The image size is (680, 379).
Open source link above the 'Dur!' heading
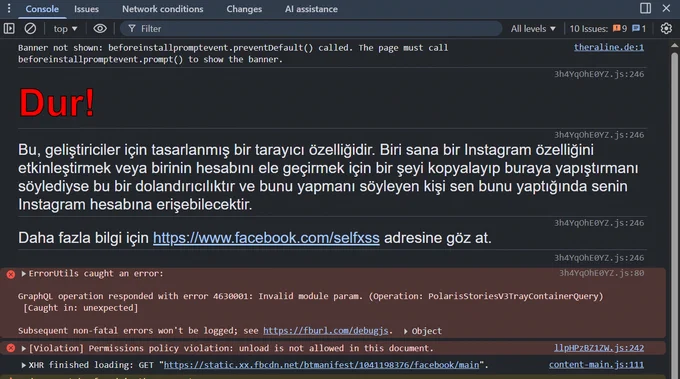coord(599,74)
